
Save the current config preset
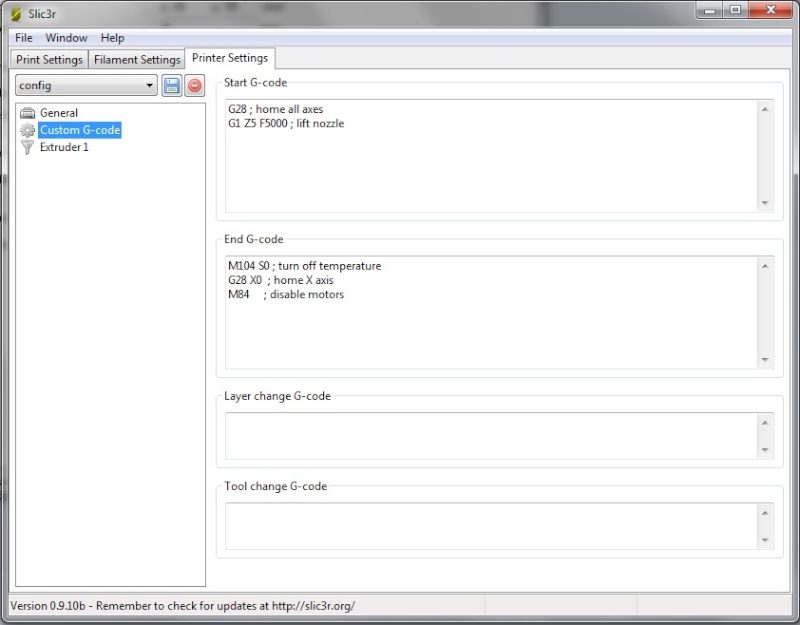pos(172,86)
